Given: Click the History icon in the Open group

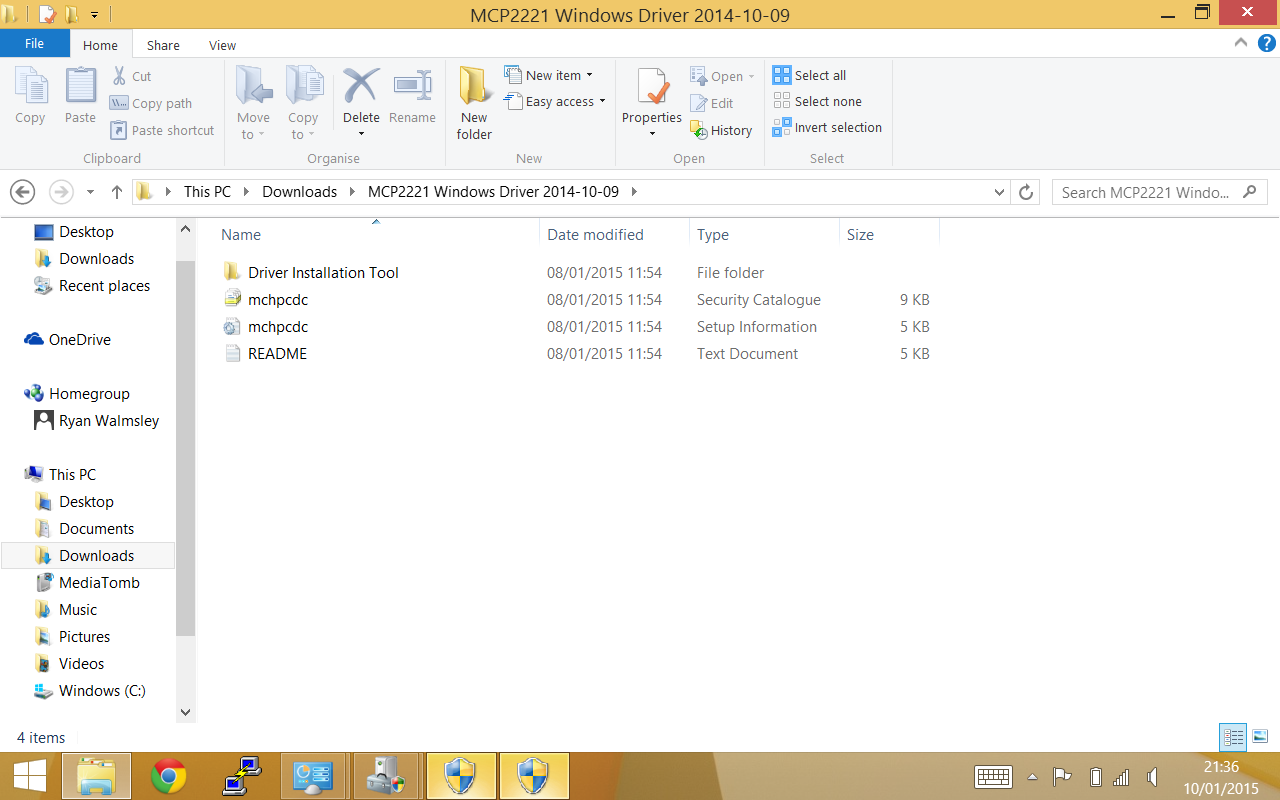Looking at the screenshot, I should click(721, 130).
